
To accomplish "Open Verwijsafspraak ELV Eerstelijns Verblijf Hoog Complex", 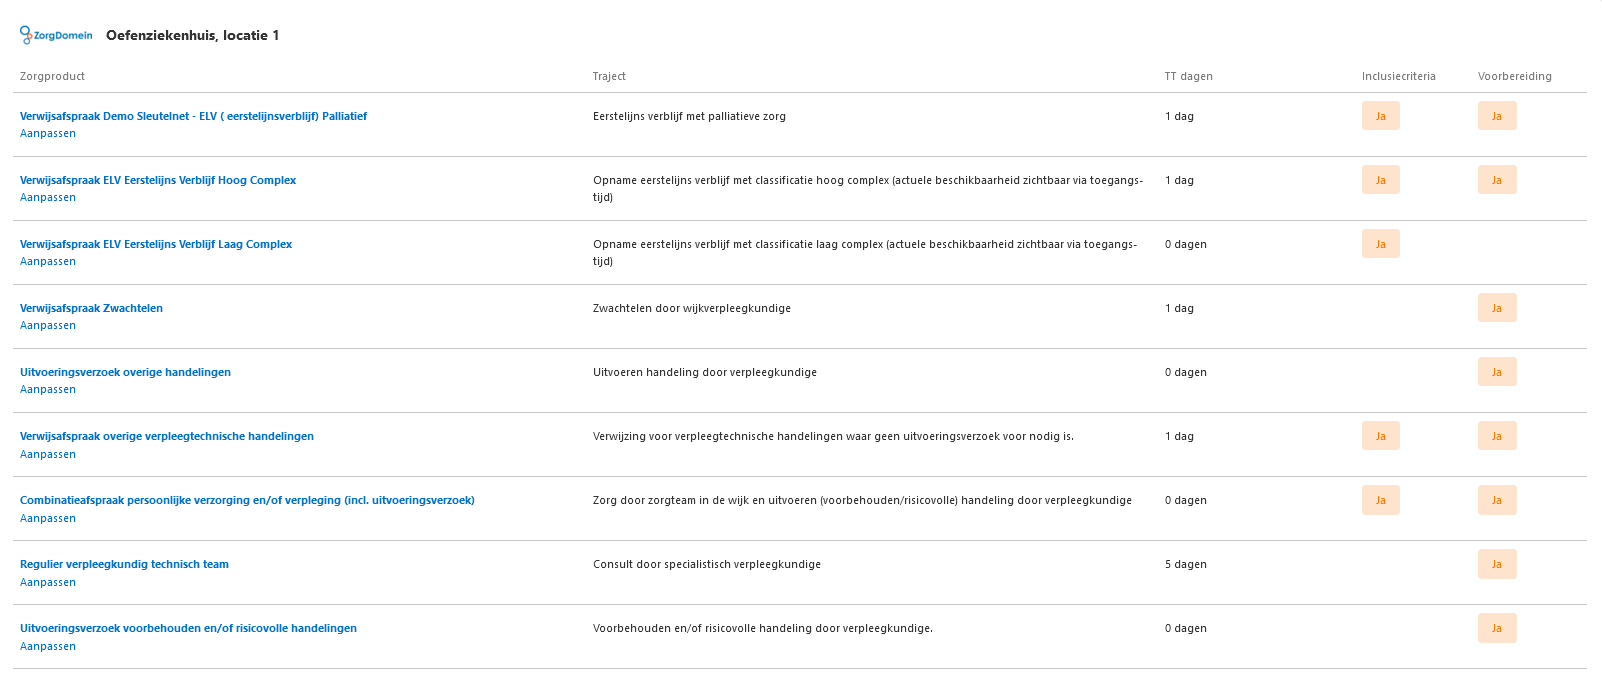I will 158,180.
